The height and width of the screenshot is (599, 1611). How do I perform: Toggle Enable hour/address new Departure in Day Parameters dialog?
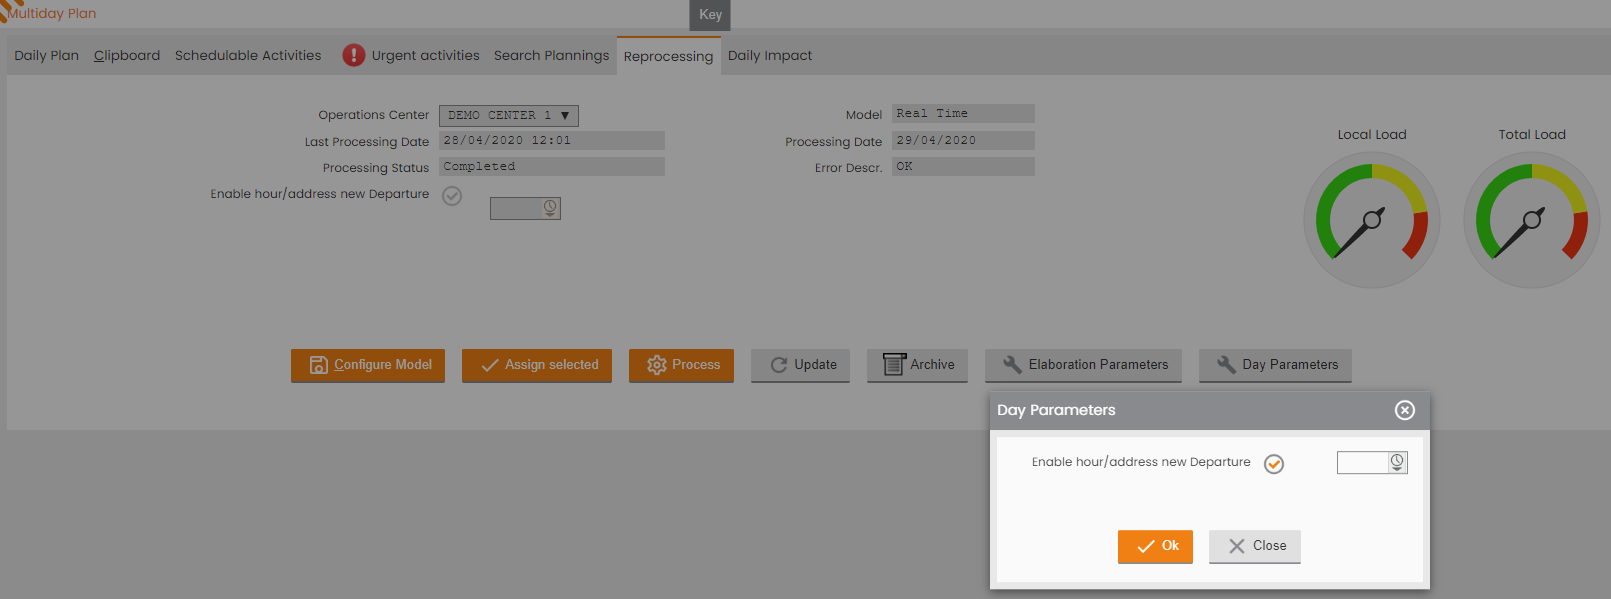pyautogui.click(x=1274, y=463)
